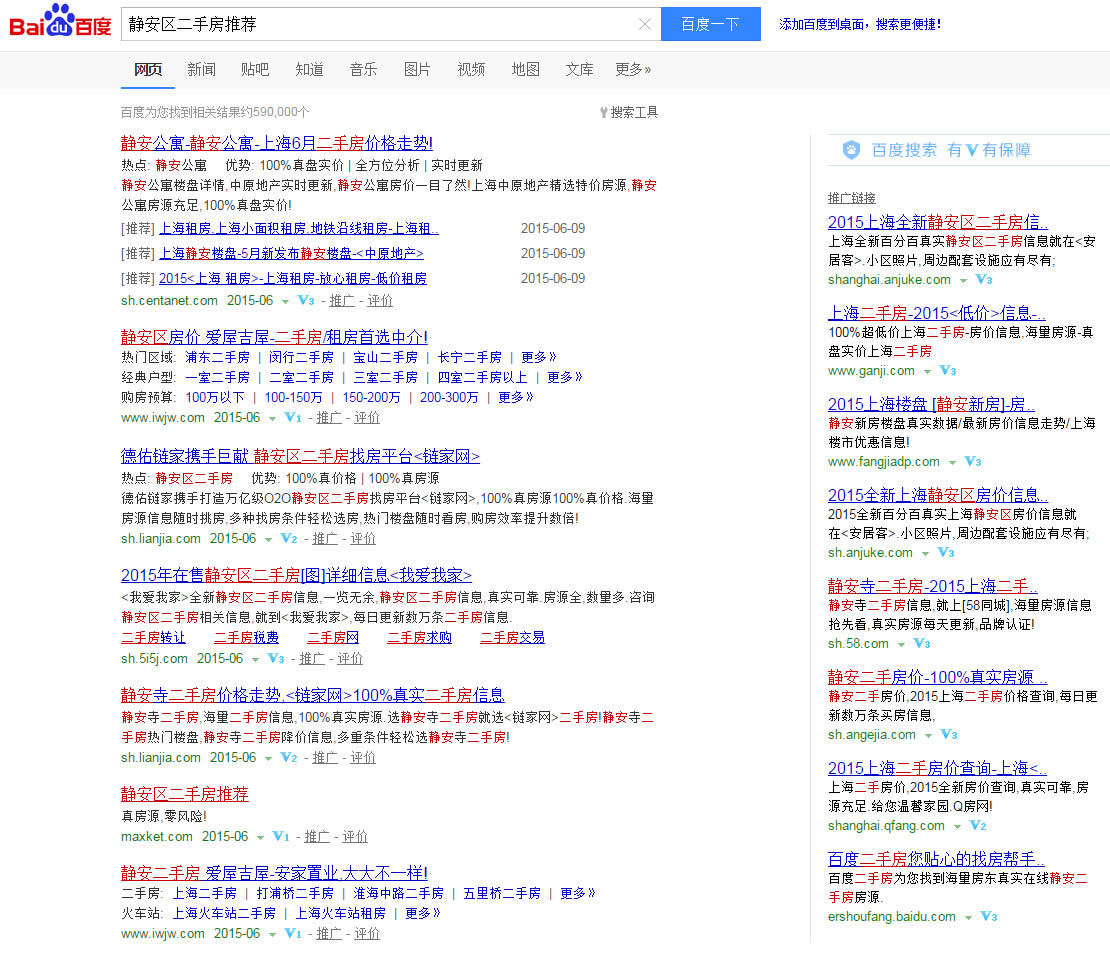Click the 二手房交易 sublink

(513, 637)
